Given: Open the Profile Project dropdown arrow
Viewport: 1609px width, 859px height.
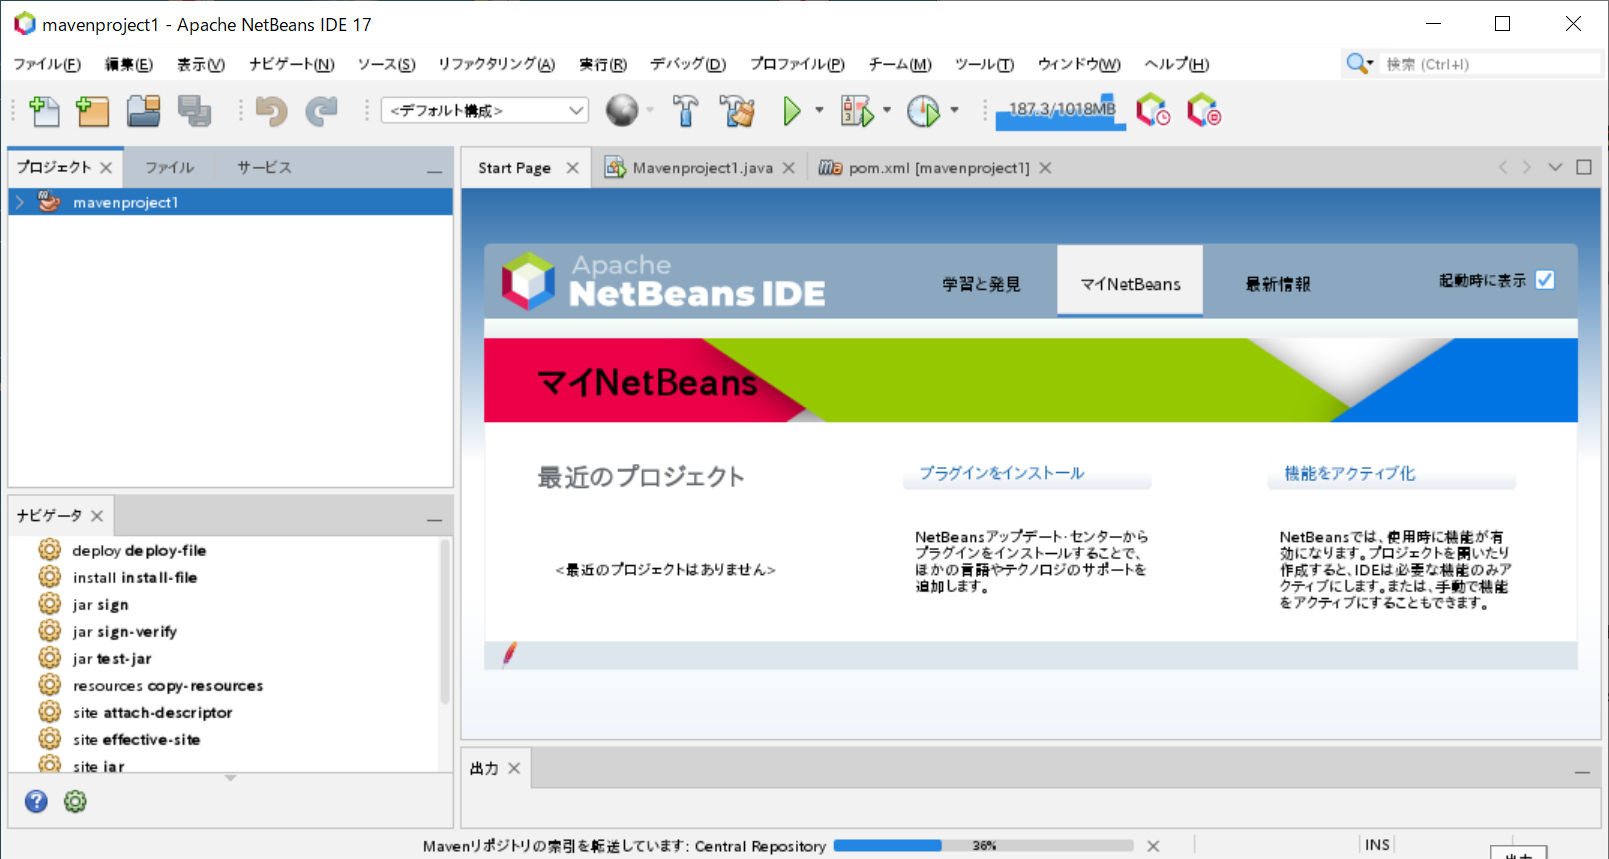Looking at the screenshot, I should coord(954,110).
